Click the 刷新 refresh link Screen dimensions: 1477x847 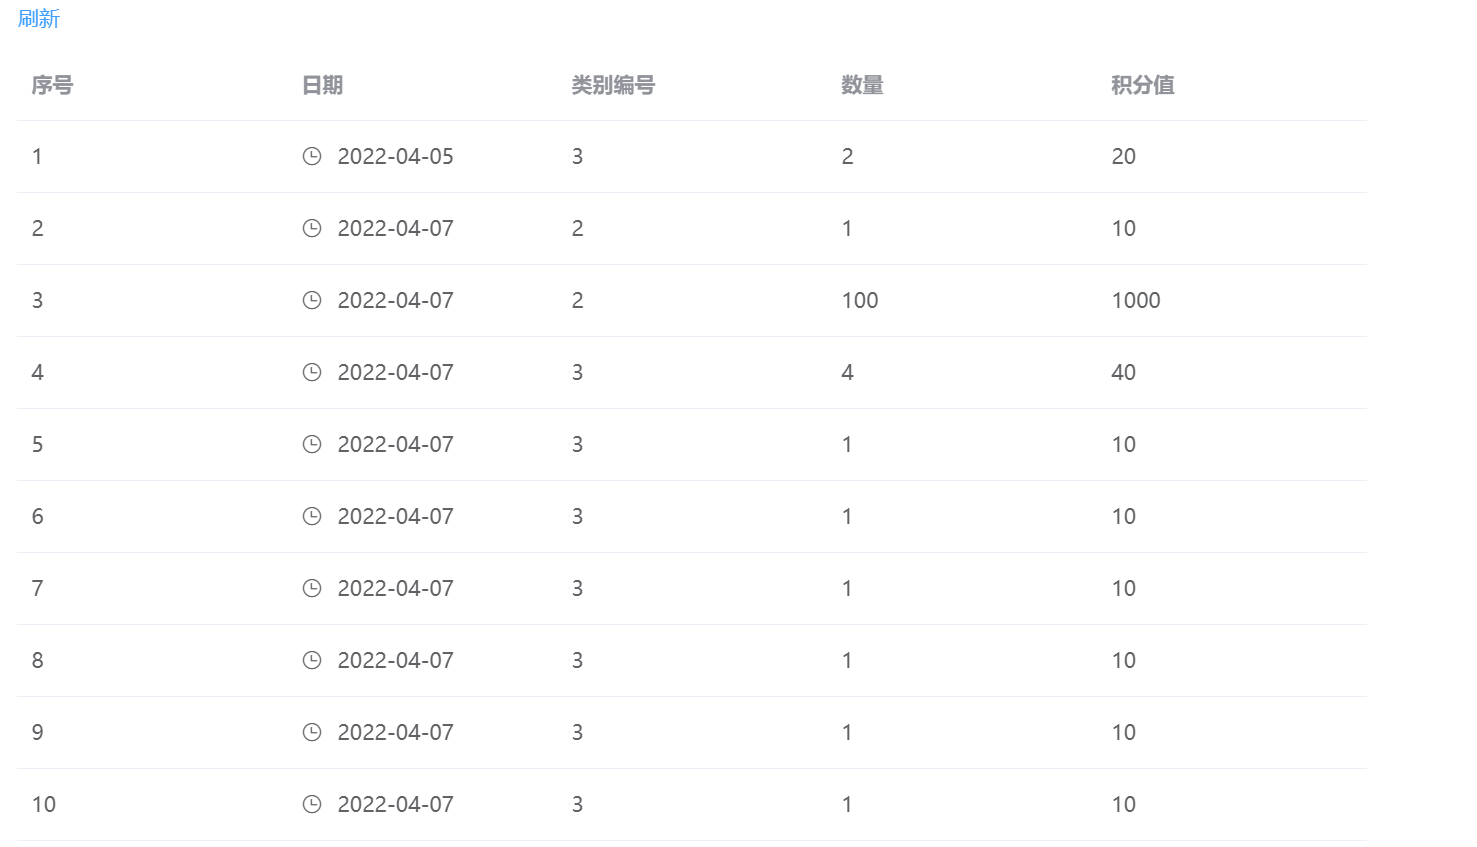tap(39, 18)
